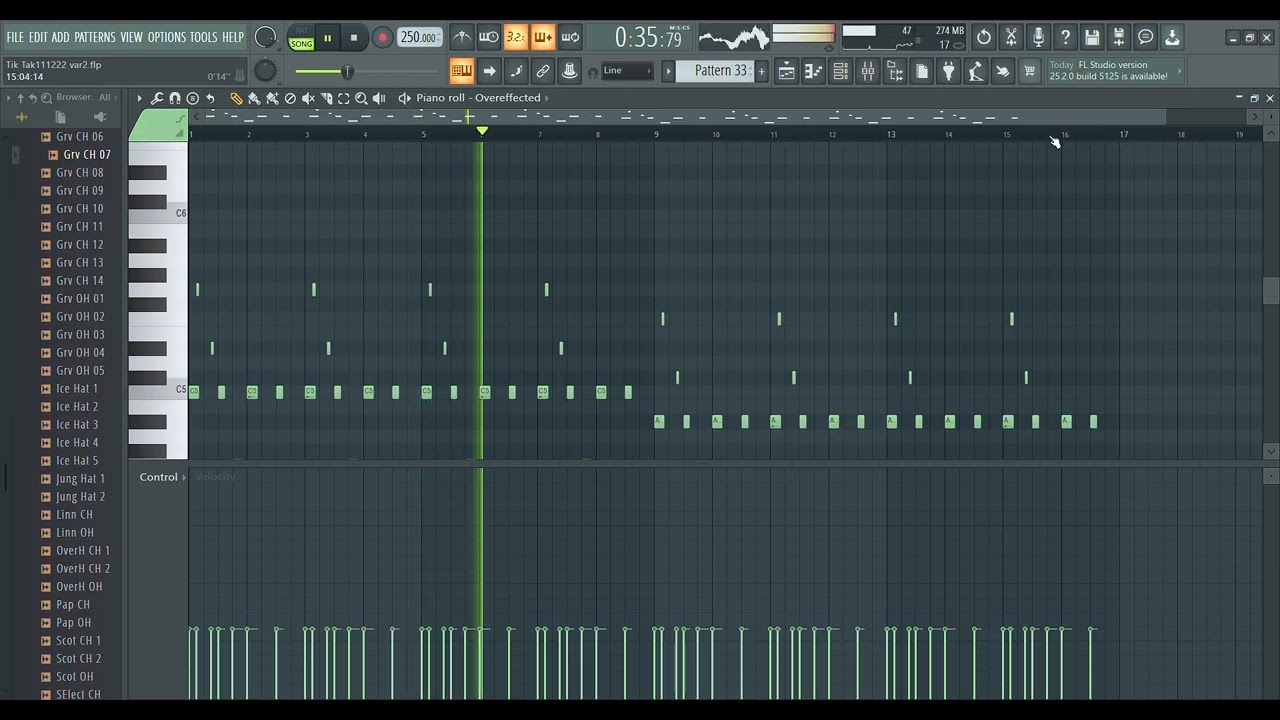1280x720 pixels.
Task: Open the Piano roll - Overeffected target channel dropdown
Action: click(483, 98)
